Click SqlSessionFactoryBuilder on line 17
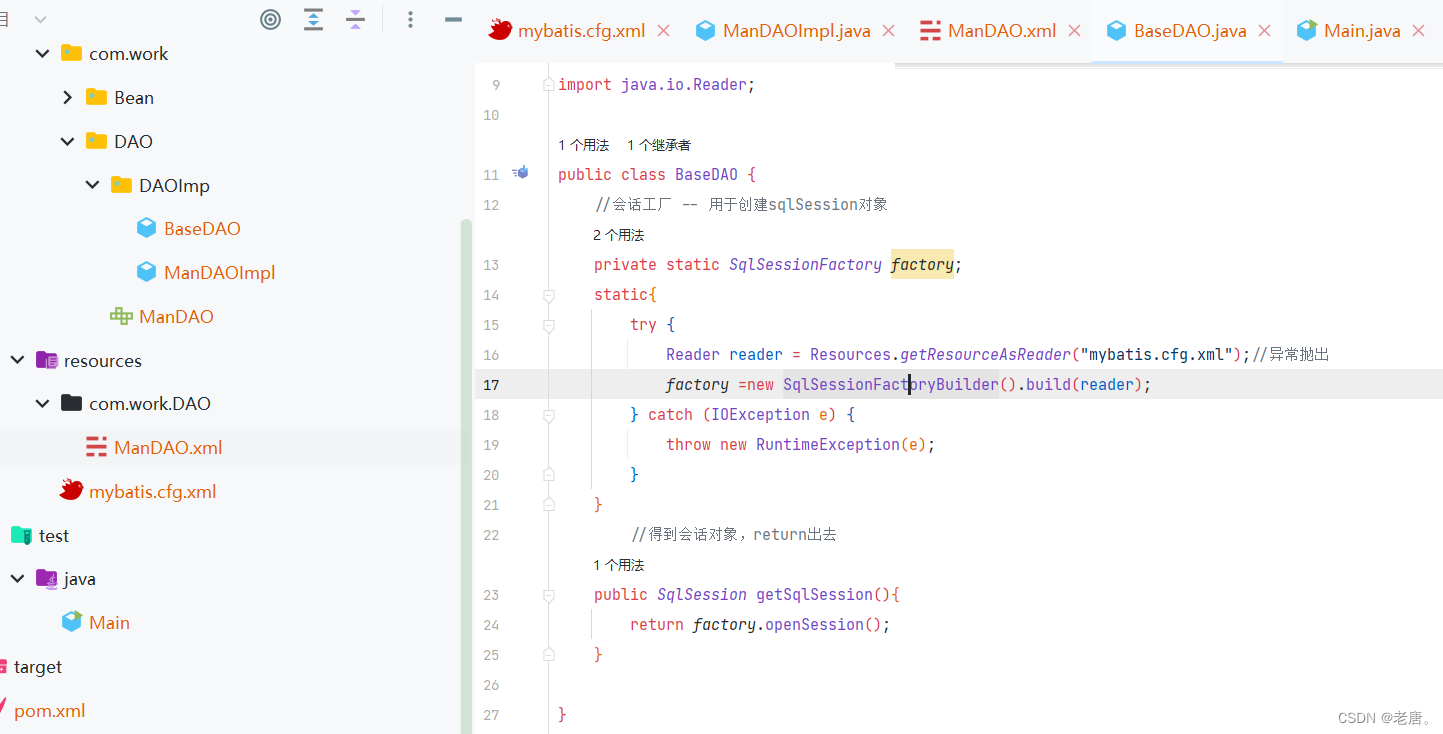The image size is (1443, 734). pyautogui.click(x=891, y=385)
